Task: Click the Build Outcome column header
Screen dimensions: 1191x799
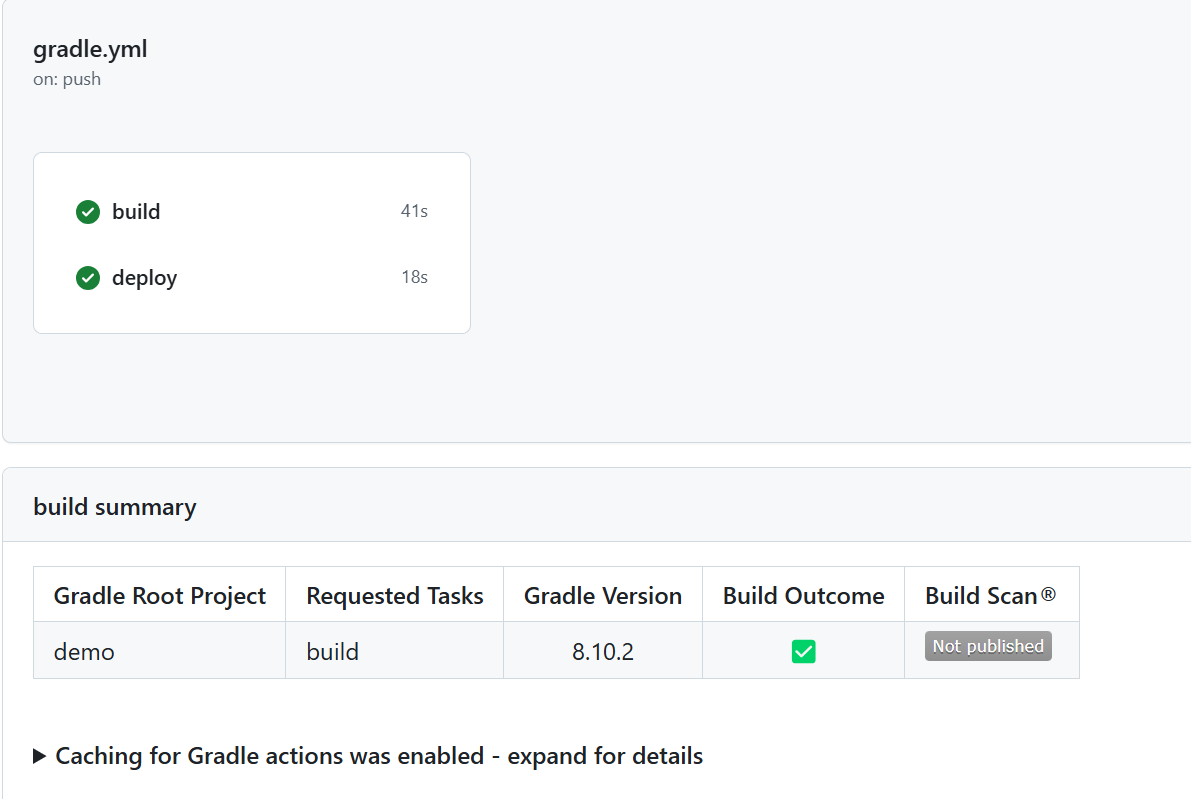Action: tap(804, 596)
